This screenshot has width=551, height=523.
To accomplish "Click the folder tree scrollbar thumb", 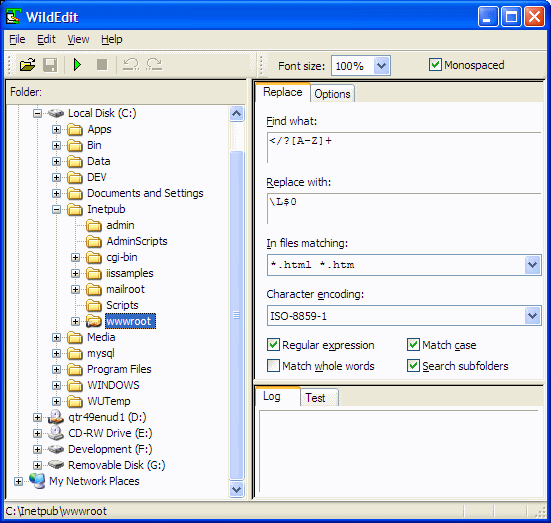I will (236, 315).
